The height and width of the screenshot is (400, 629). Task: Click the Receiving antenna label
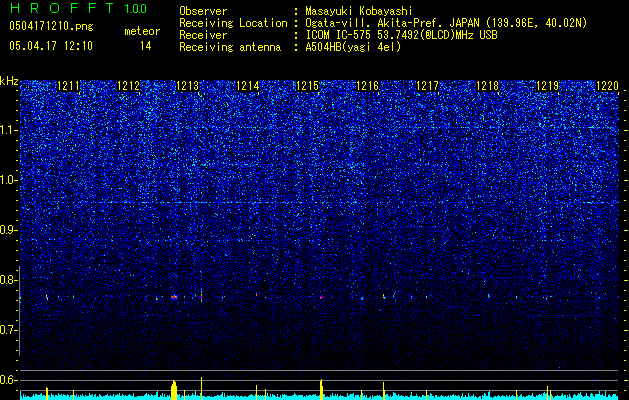point(230,48)
